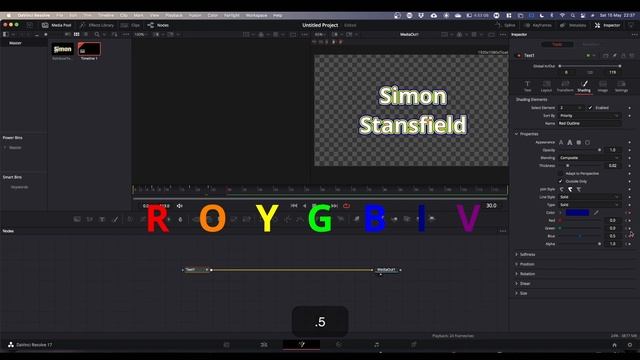The width and height of the screenshot is (640, 360).
Task: Choose the first Join Style icon
Action: click(x=561, y=189)
